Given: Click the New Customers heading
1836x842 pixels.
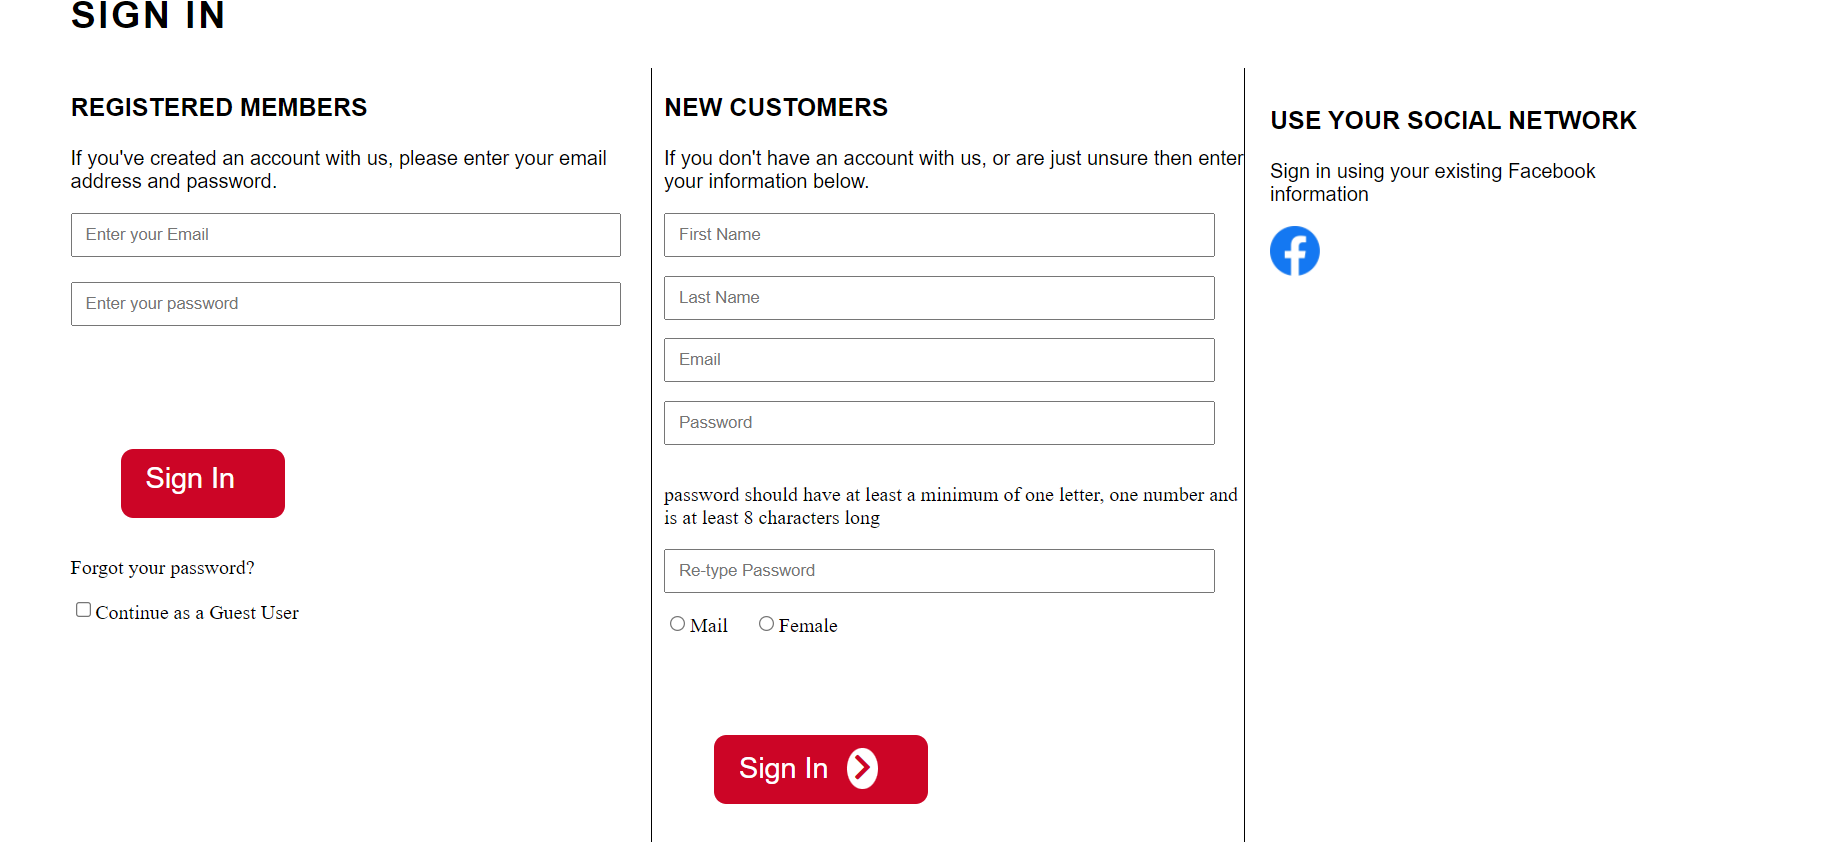Looking at the screenshot, I should pos(775,107).
